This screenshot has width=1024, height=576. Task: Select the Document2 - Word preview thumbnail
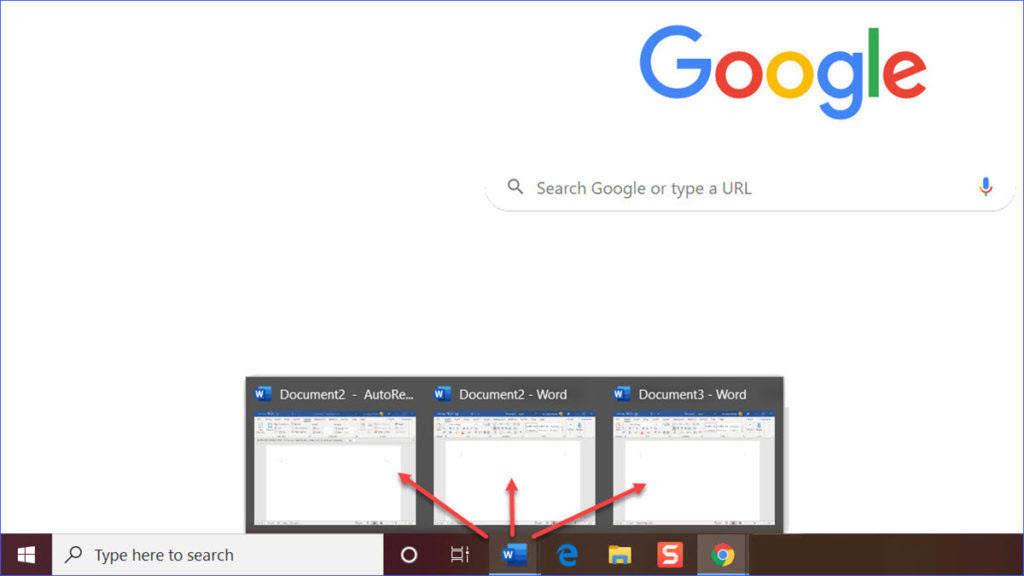[514, 468]
